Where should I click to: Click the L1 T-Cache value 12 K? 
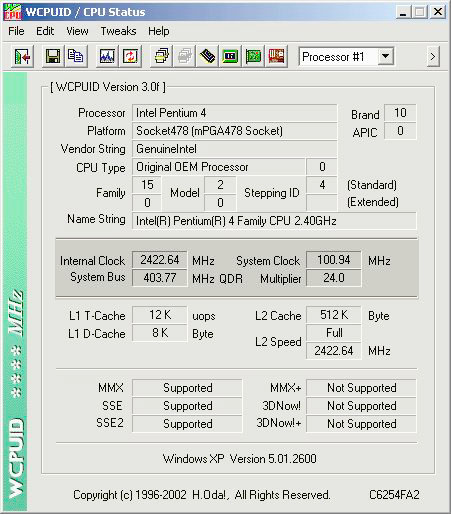[159, 315]
